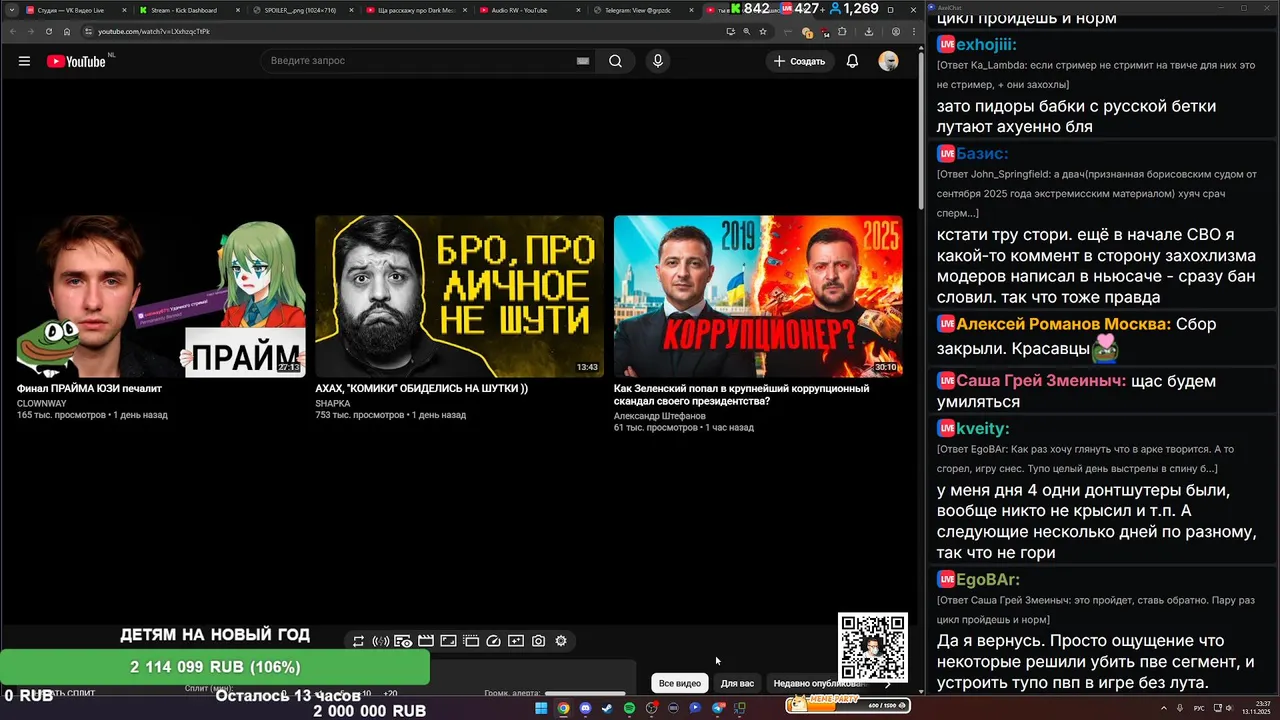Bookmark page with the star icon
1280x720 pixels.
coord(763,31)
